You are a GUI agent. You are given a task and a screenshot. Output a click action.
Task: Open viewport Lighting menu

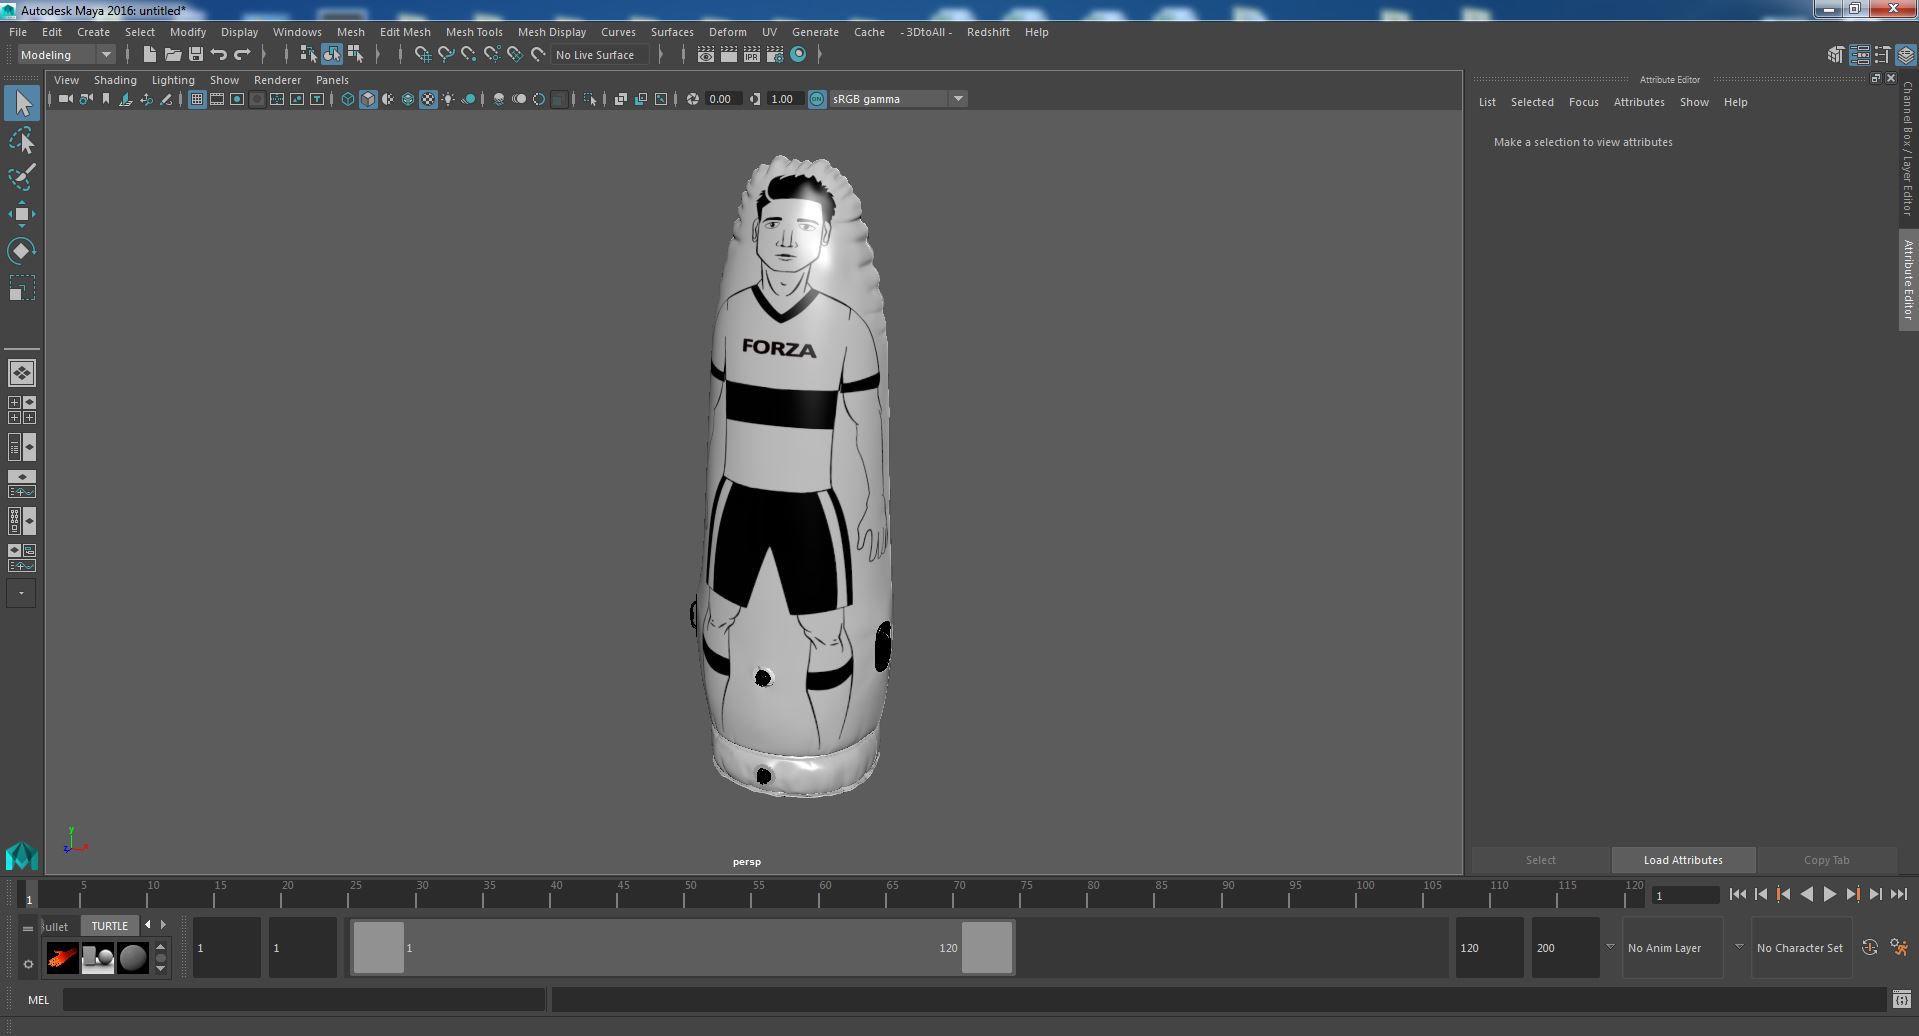173,80
